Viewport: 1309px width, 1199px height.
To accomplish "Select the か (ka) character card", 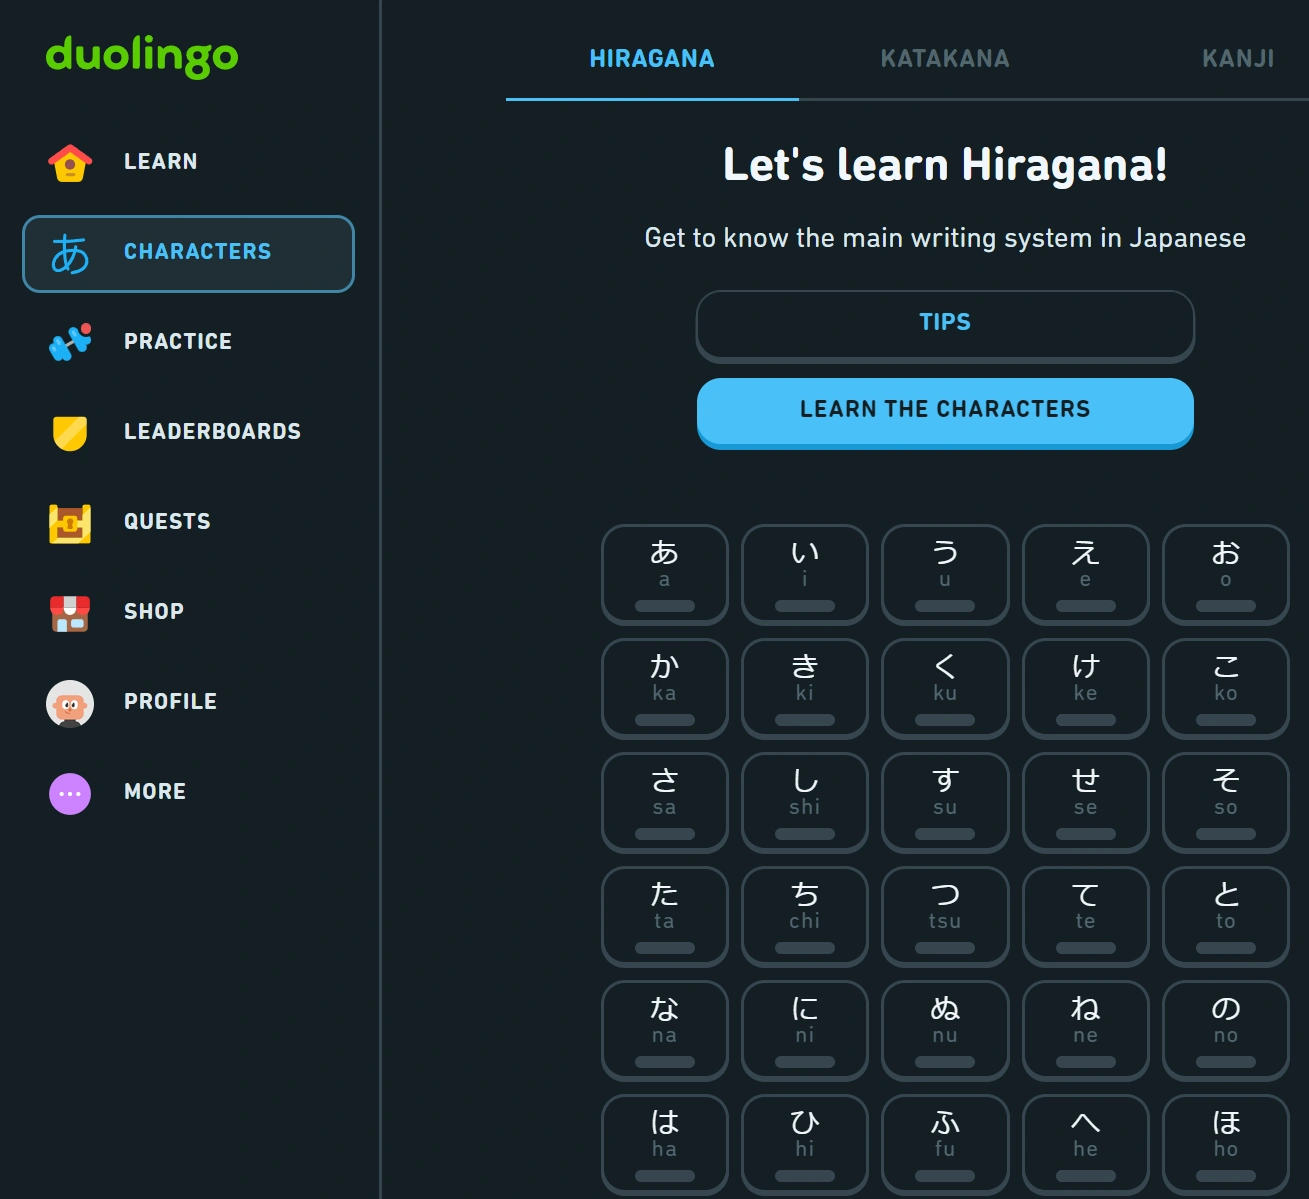I will pos(665,688).
